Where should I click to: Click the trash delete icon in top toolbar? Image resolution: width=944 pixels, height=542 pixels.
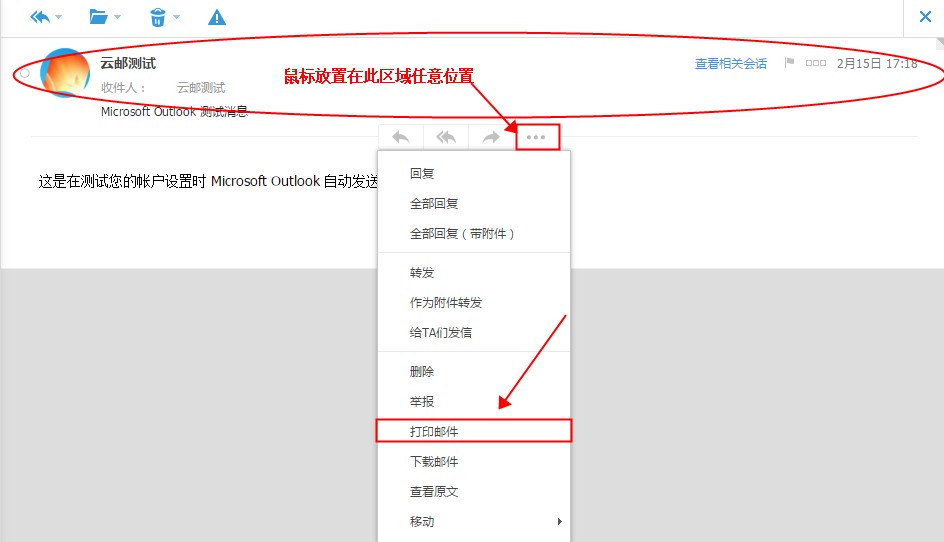158,17
